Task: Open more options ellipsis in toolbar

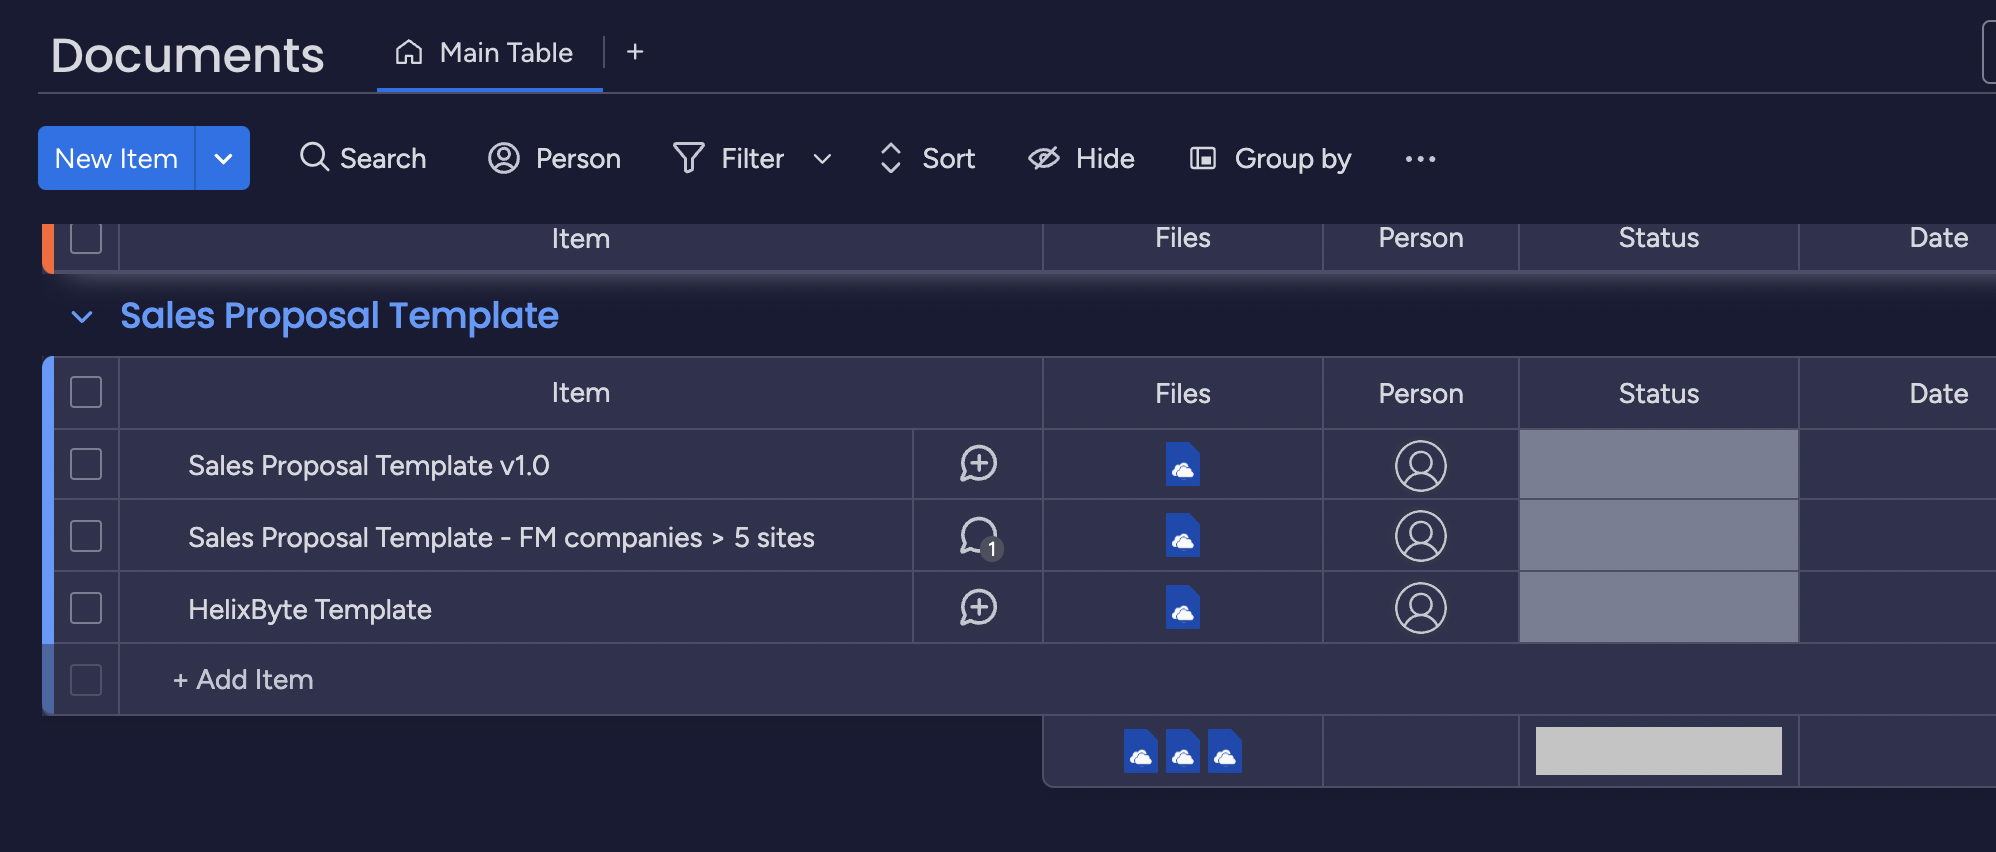Action: tap(1420, 159)
